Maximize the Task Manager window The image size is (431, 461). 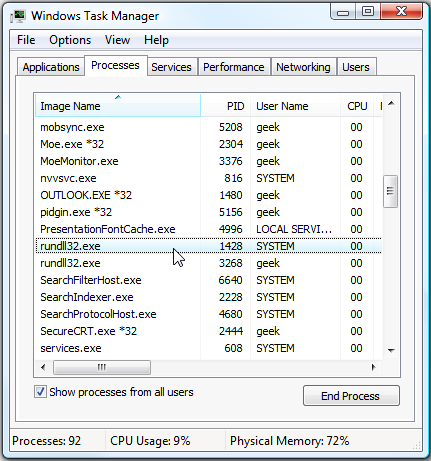pyautogui.click(x=368, y=12)
